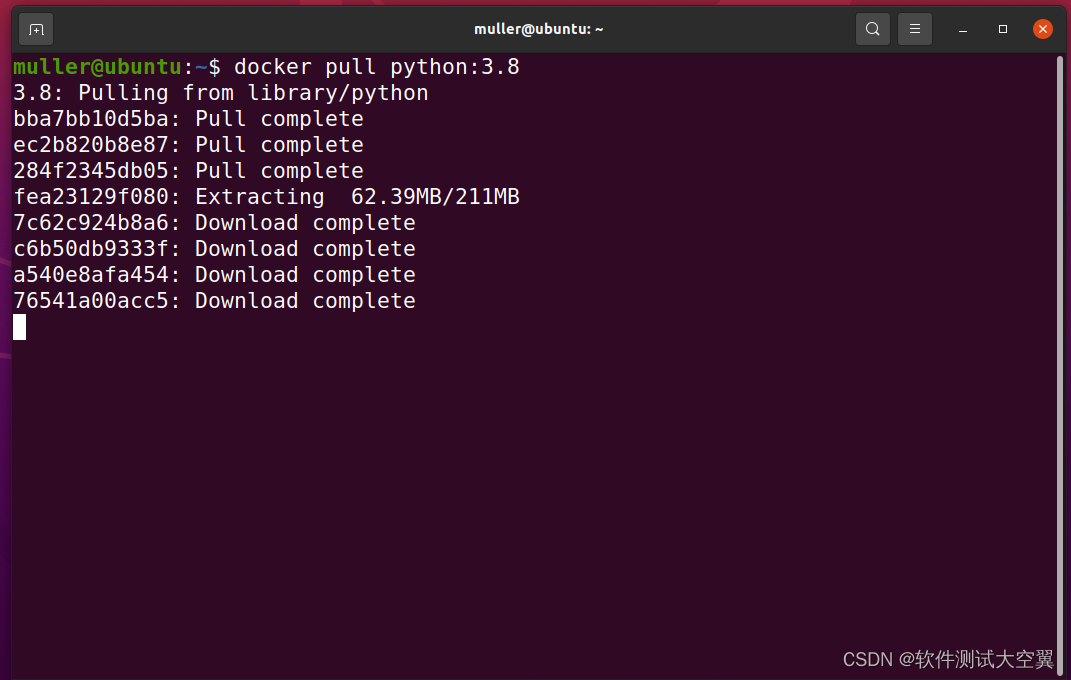Click the window title "muller@ubuntu: ~"
Viewport: 1071px width, 680px height.
click(538, 29)
